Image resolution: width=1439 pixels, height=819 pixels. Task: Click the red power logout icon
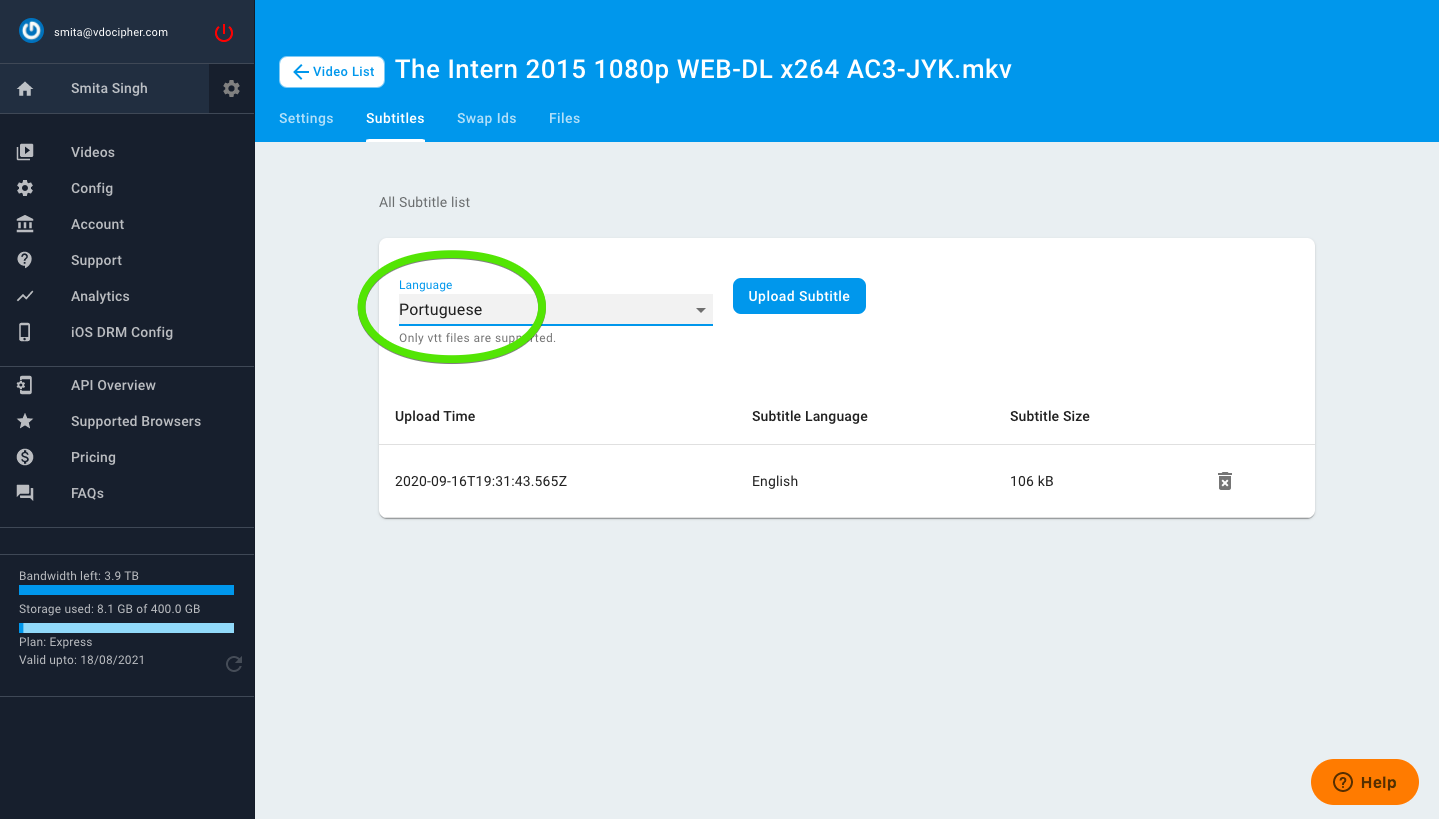[224, 33]
